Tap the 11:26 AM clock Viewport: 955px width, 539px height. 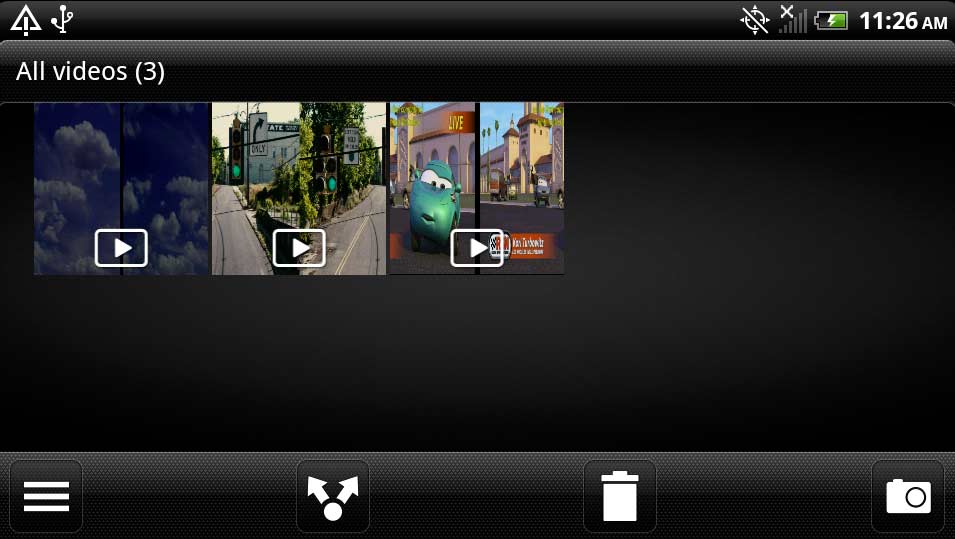click(903, 21)
